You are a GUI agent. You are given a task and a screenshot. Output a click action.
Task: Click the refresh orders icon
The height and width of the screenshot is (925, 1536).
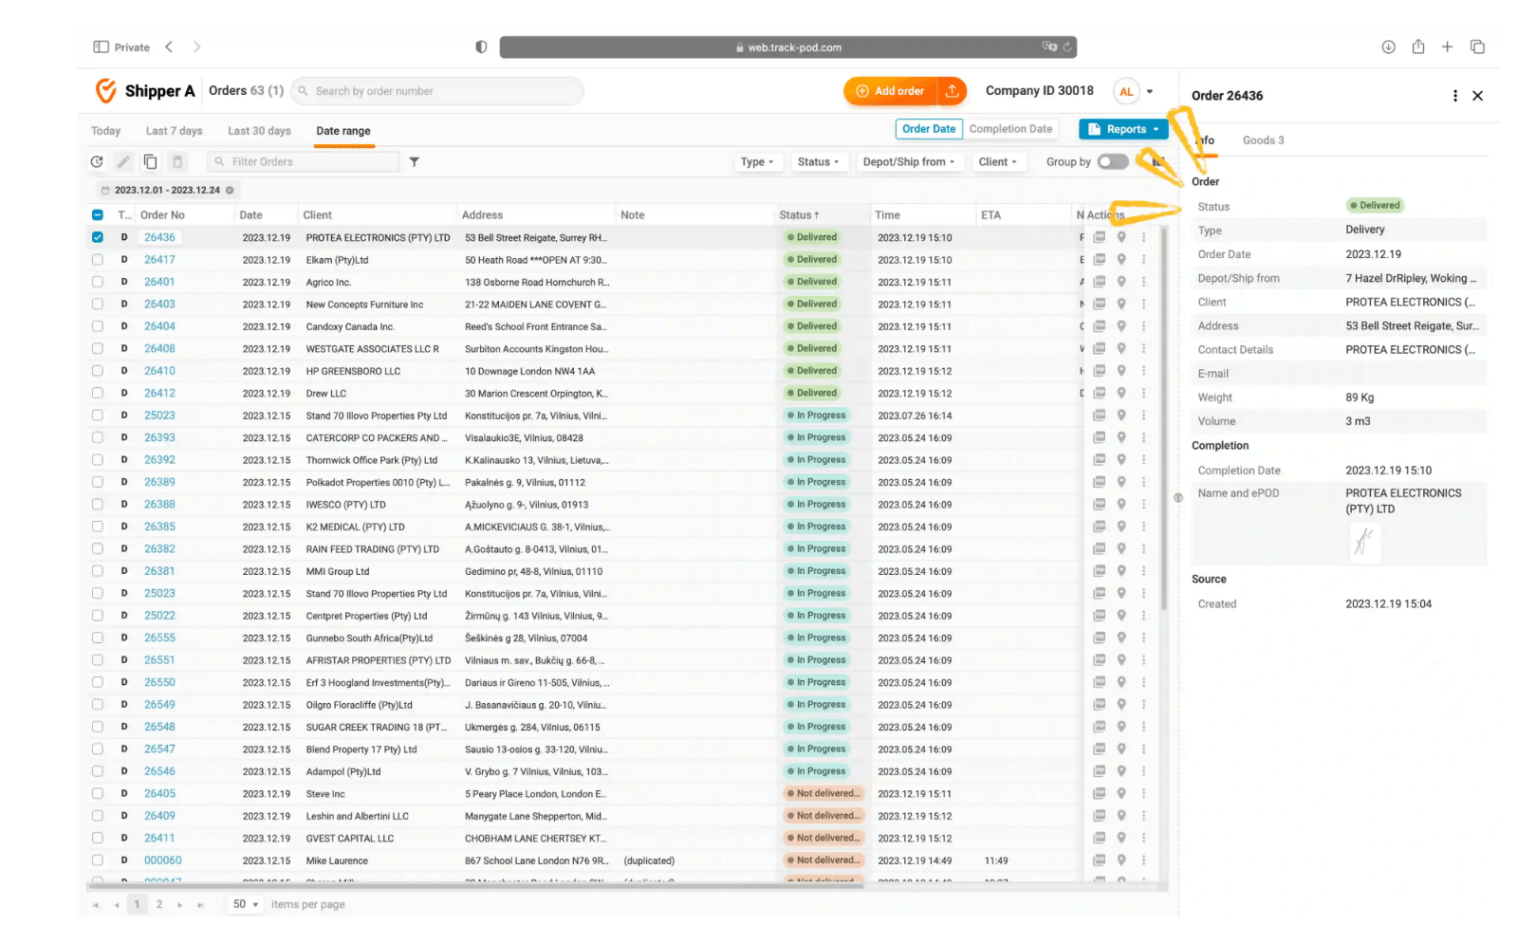(x=97, y=161)
